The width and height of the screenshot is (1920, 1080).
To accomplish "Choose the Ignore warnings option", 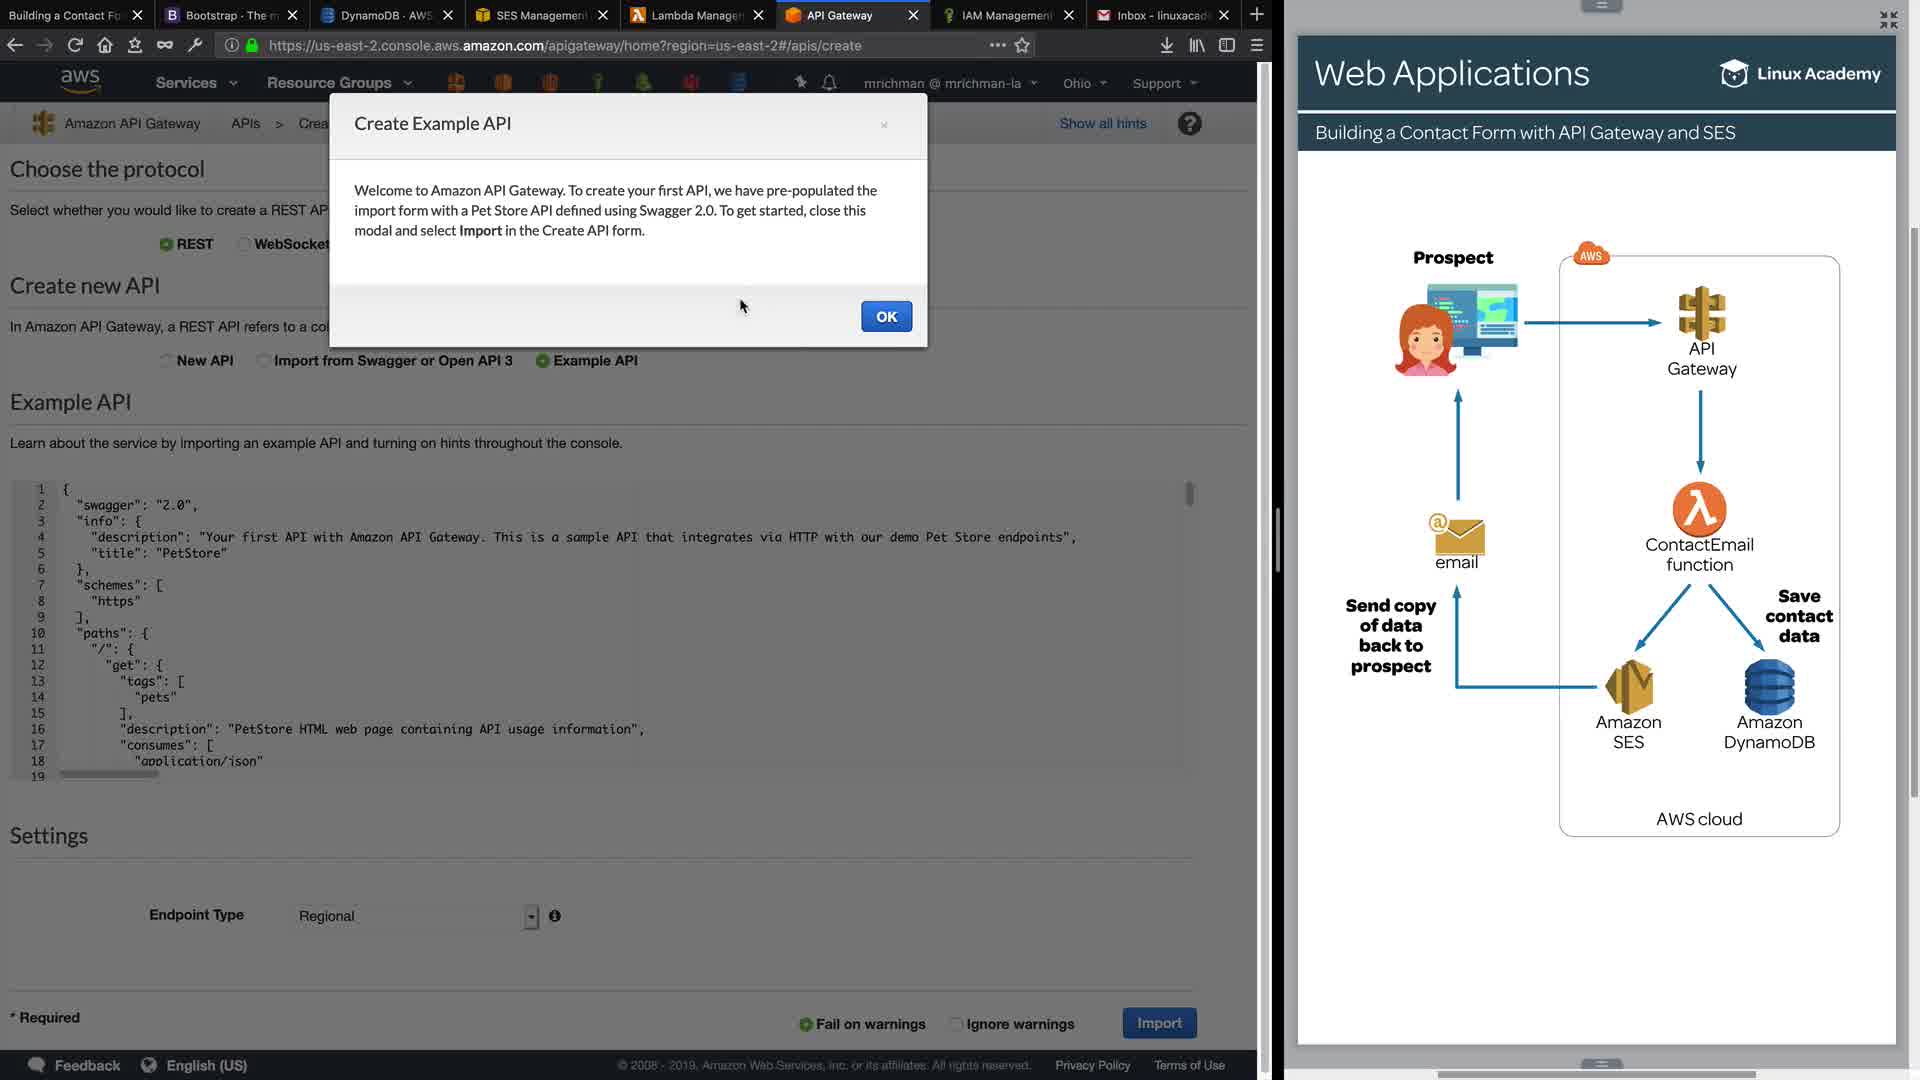I will pos(956,1024).
